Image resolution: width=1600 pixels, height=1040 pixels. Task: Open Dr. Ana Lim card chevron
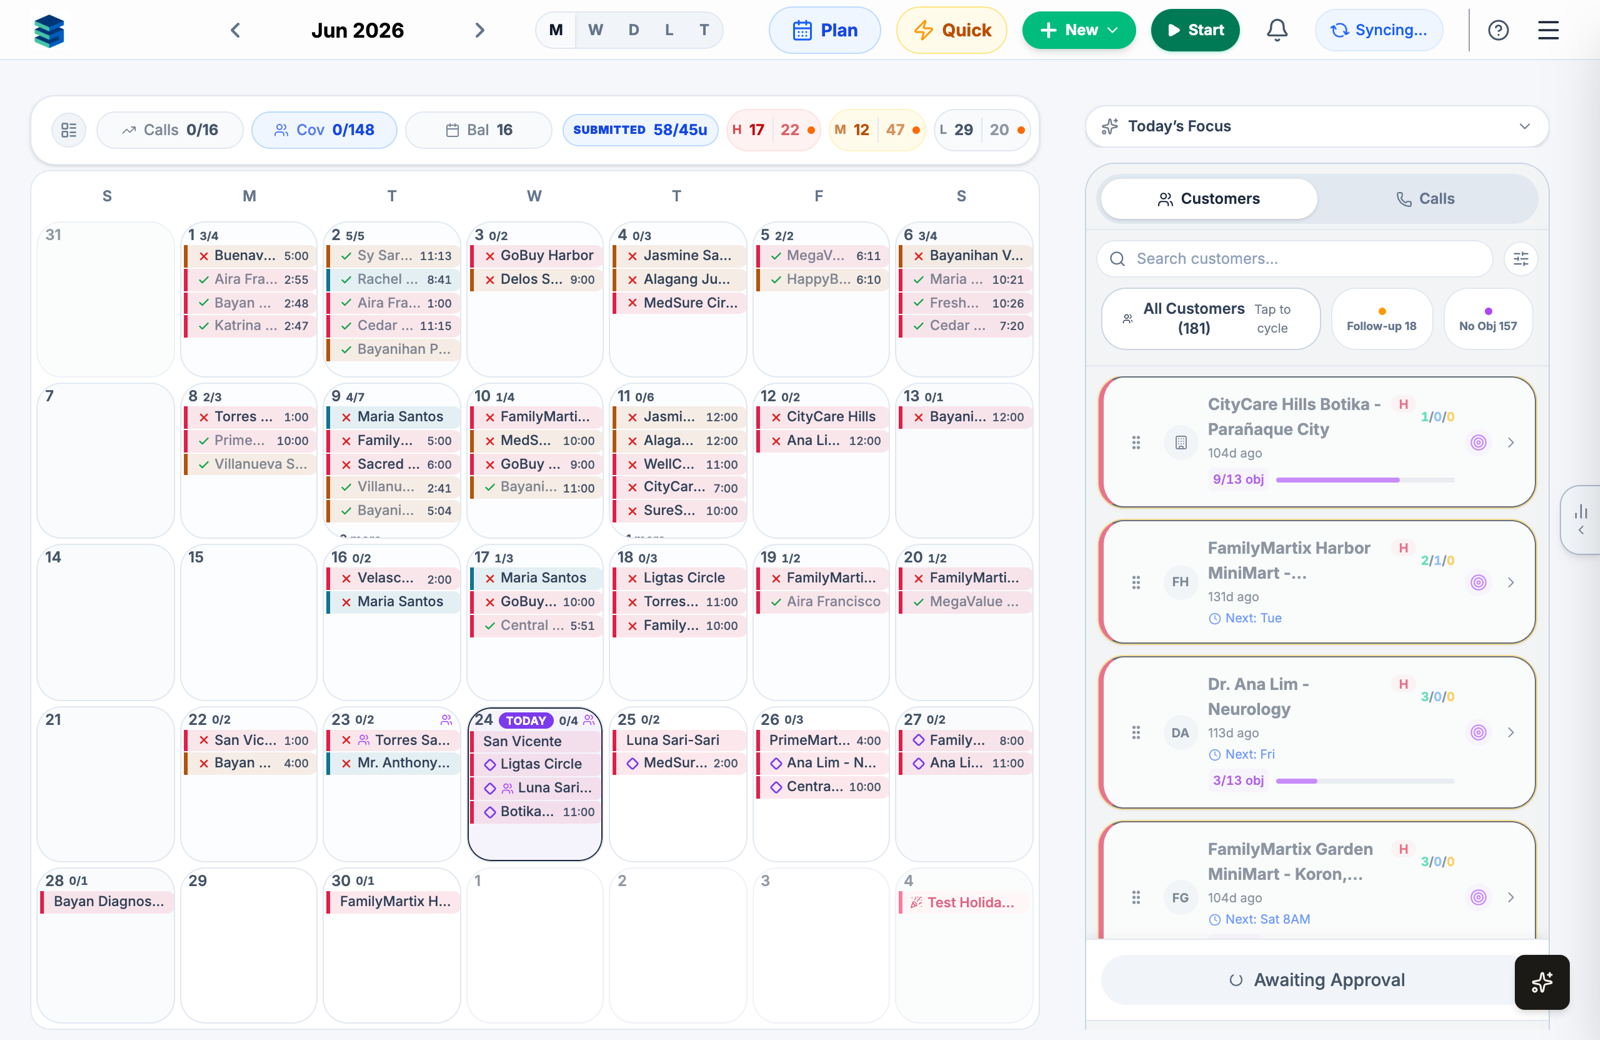click(1511, 733)
